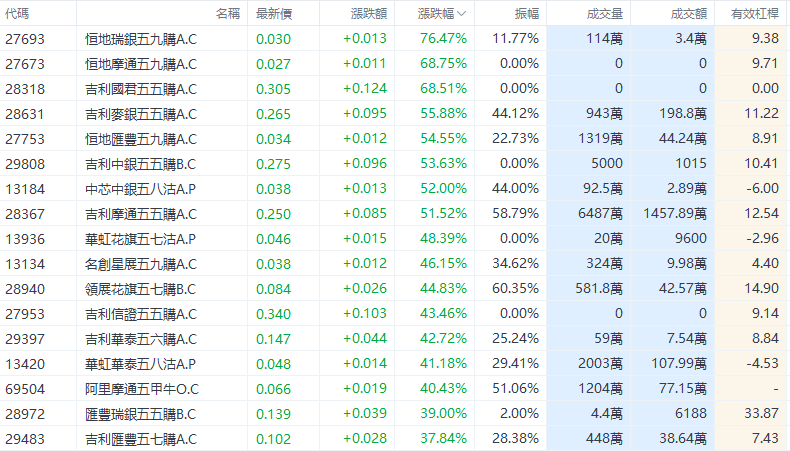Select the 阿里摩通五甲牛O.C row
The width and height of the screenshot is (790, 451).
141,388
